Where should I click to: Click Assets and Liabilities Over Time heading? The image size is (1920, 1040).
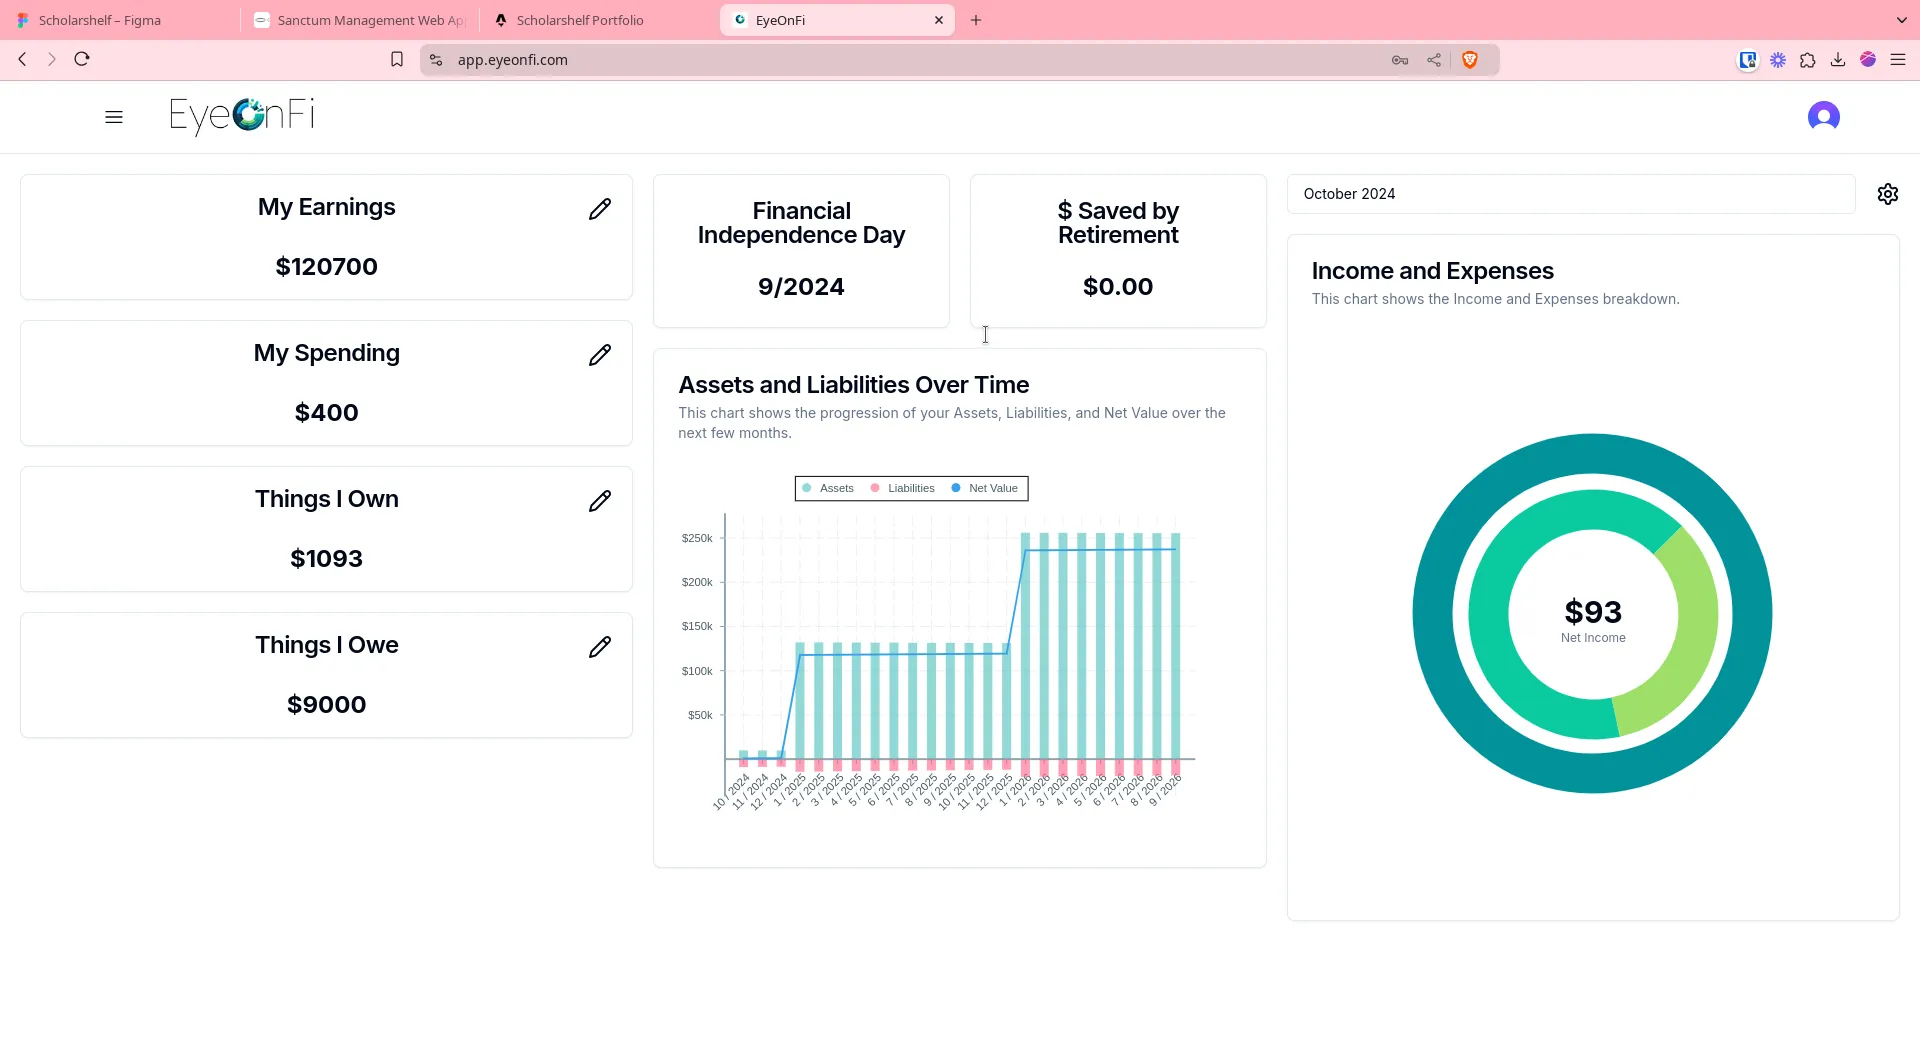[853, 385]
